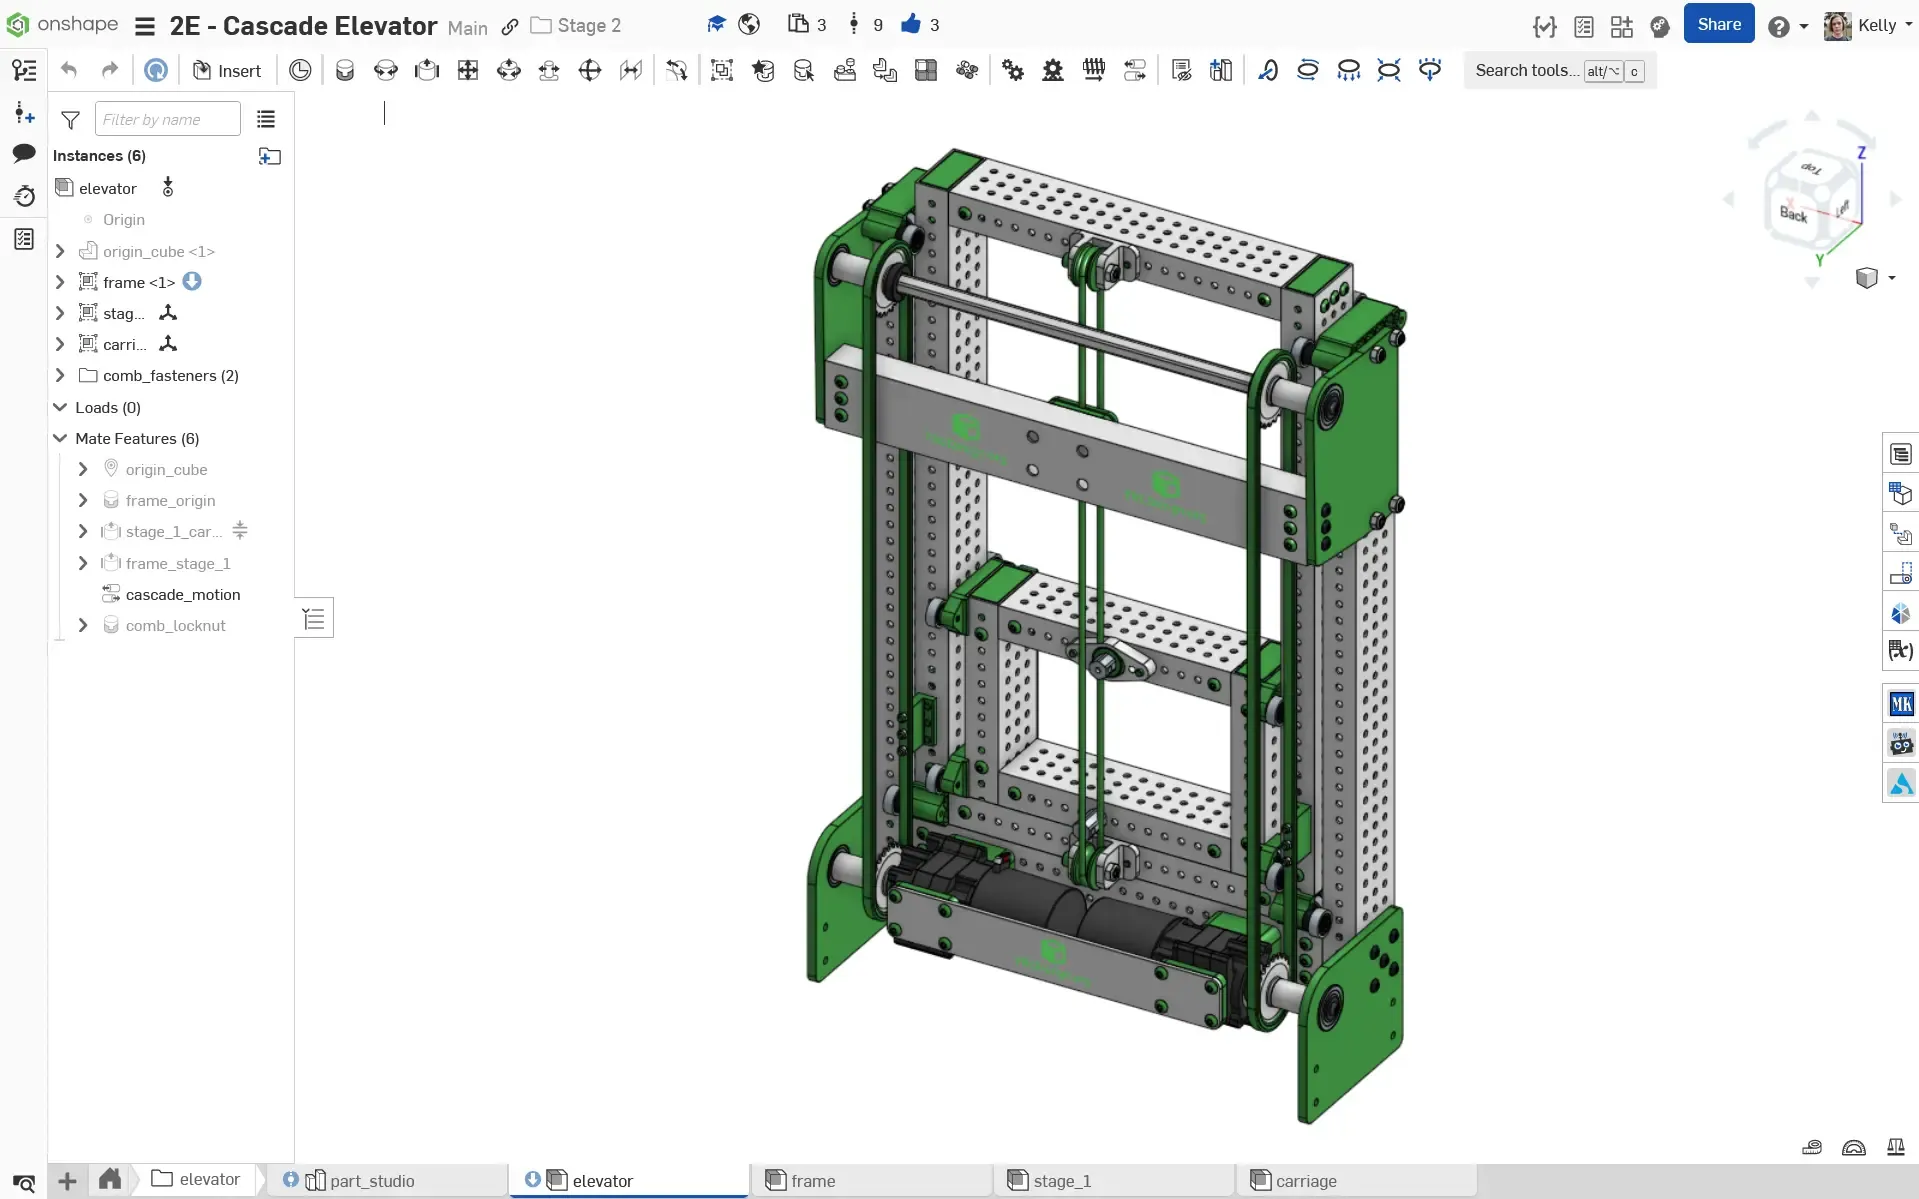Screen dimensions: 1919x1199
Task: Open the filter funnel icon in instances panel
Action: tap(70, 120)
